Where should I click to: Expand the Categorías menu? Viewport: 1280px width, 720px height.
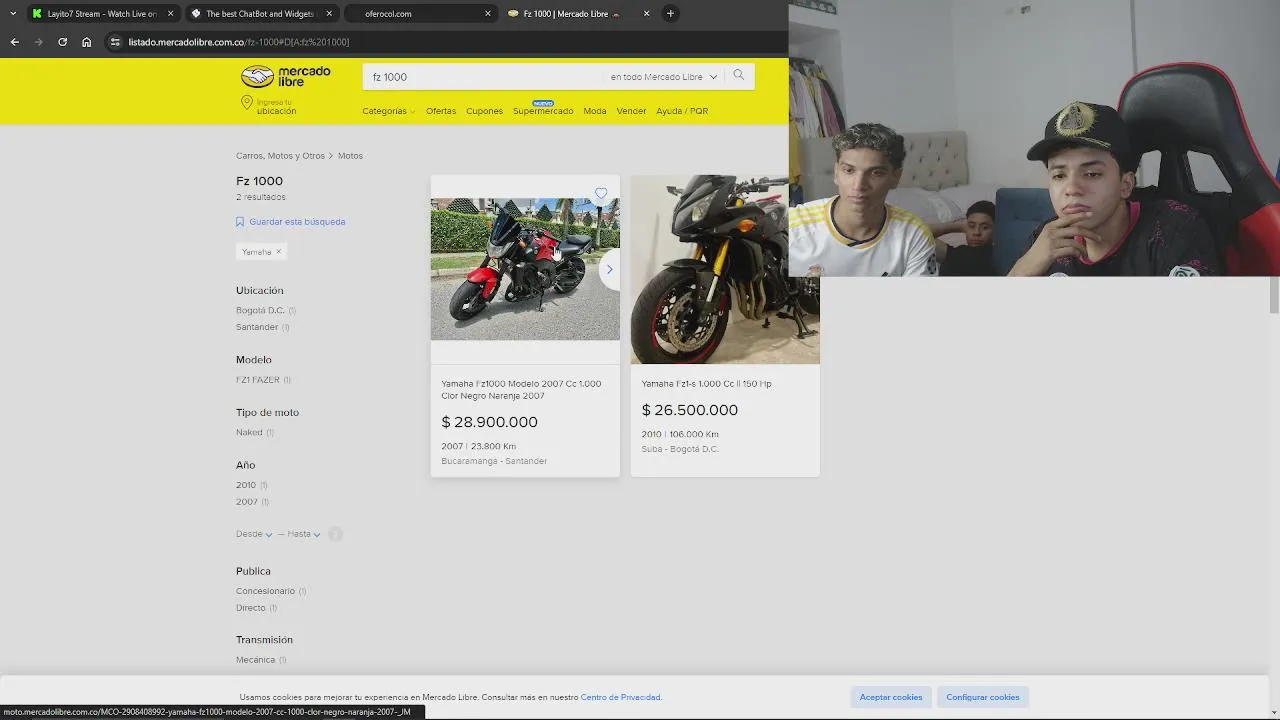388,111
